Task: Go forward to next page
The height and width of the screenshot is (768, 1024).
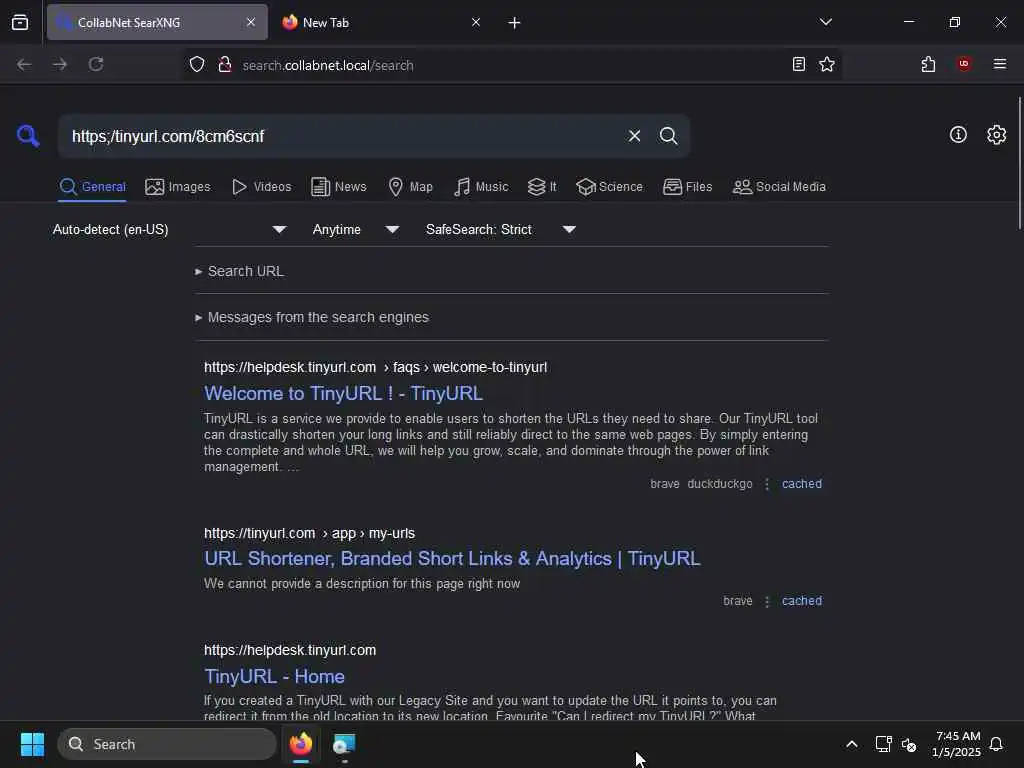Action: [59, 64]
